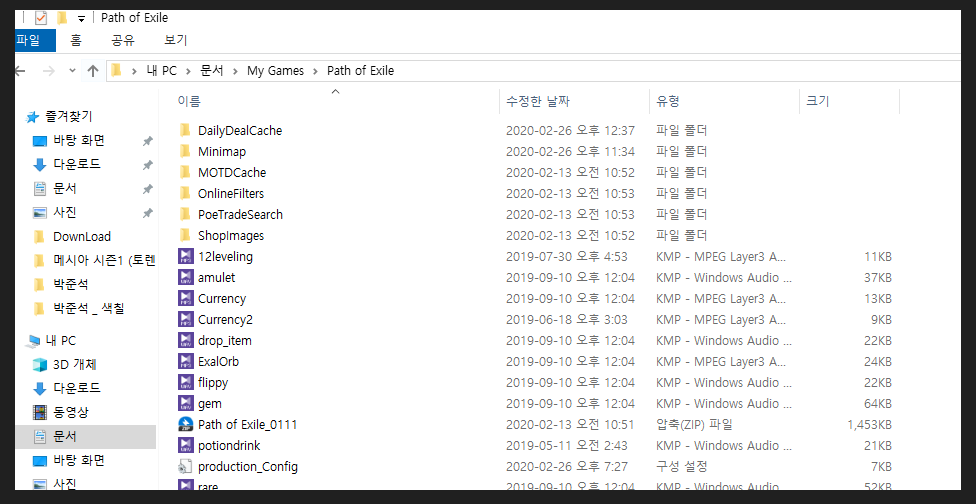This screenshot has height=504, width=976.
Task: Select the production_Config settings file icon
Action: pyautogui.click(x=185, y=466)
